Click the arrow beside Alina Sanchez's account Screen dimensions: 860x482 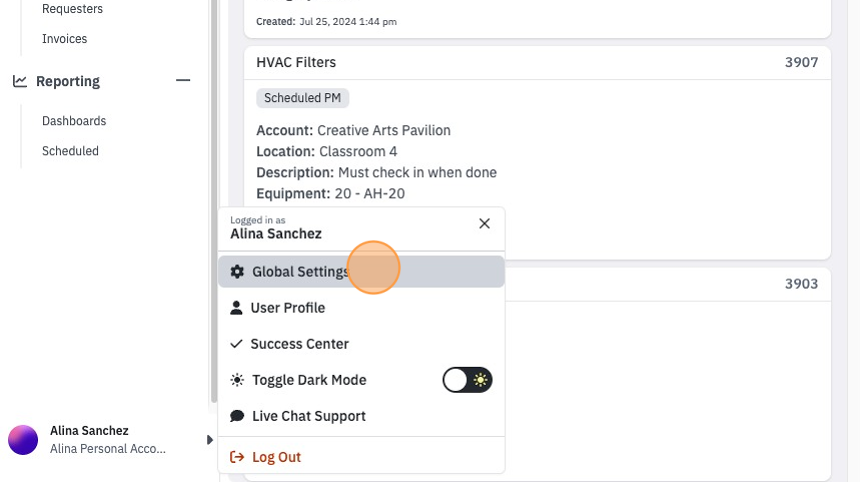[210, 440]
